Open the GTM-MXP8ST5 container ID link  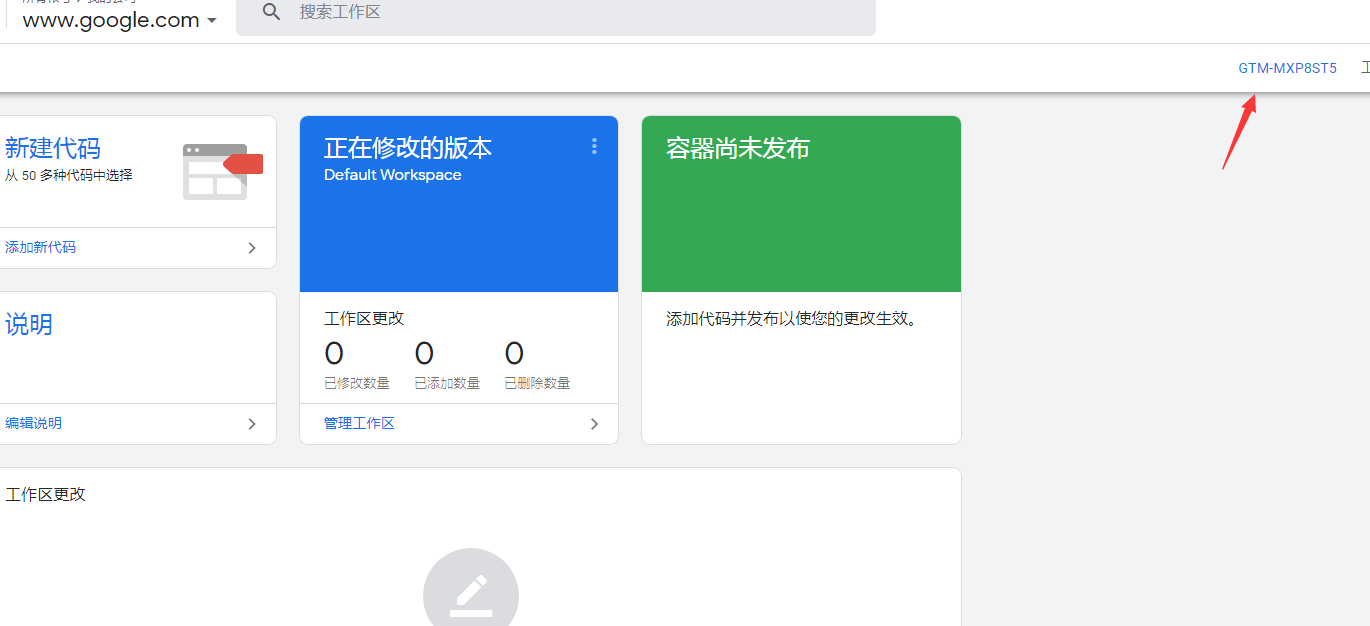tap(1287, 69)
